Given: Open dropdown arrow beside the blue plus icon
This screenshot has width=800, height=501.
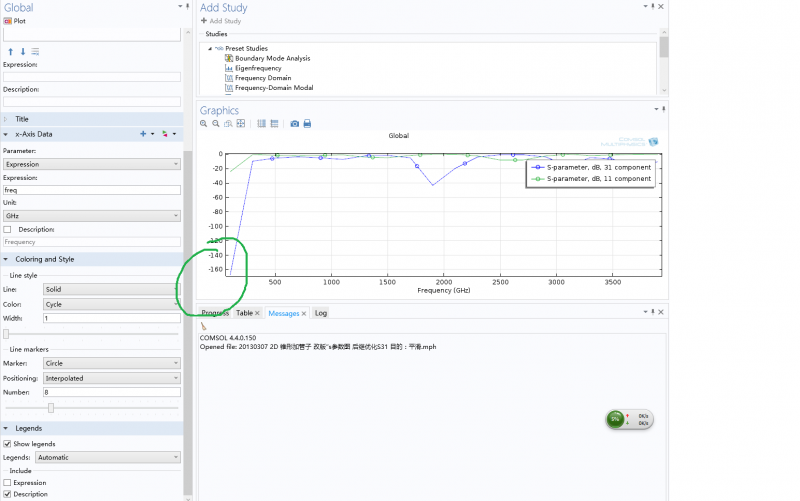Looking at the screenshot, I should (x=152, y=134).
